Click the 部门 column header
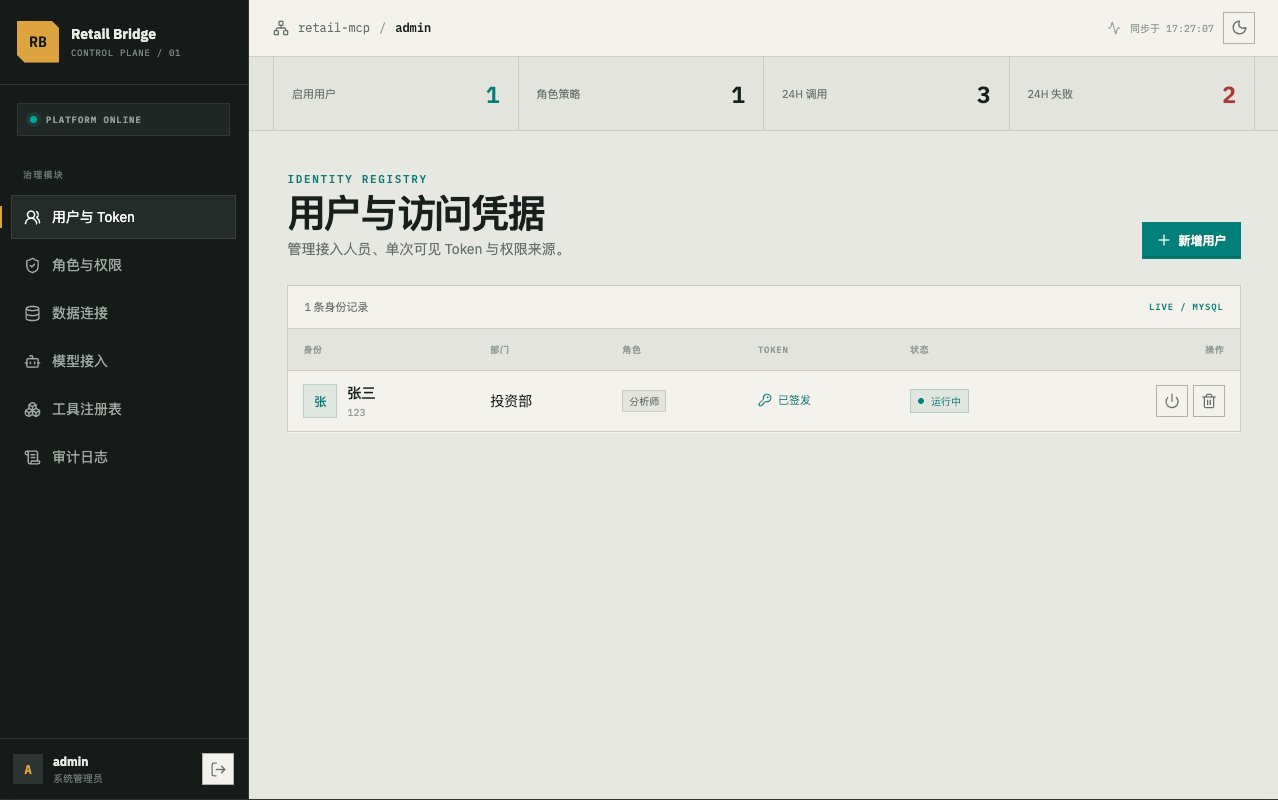Image resolution: width=1278 pixels, height=800 pixels. (500, 350)
